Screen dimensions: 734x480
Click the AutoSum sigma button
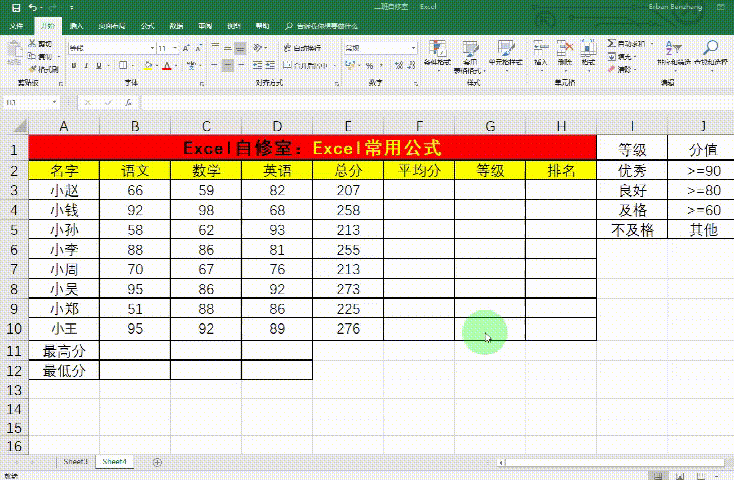tap(626, 44)
